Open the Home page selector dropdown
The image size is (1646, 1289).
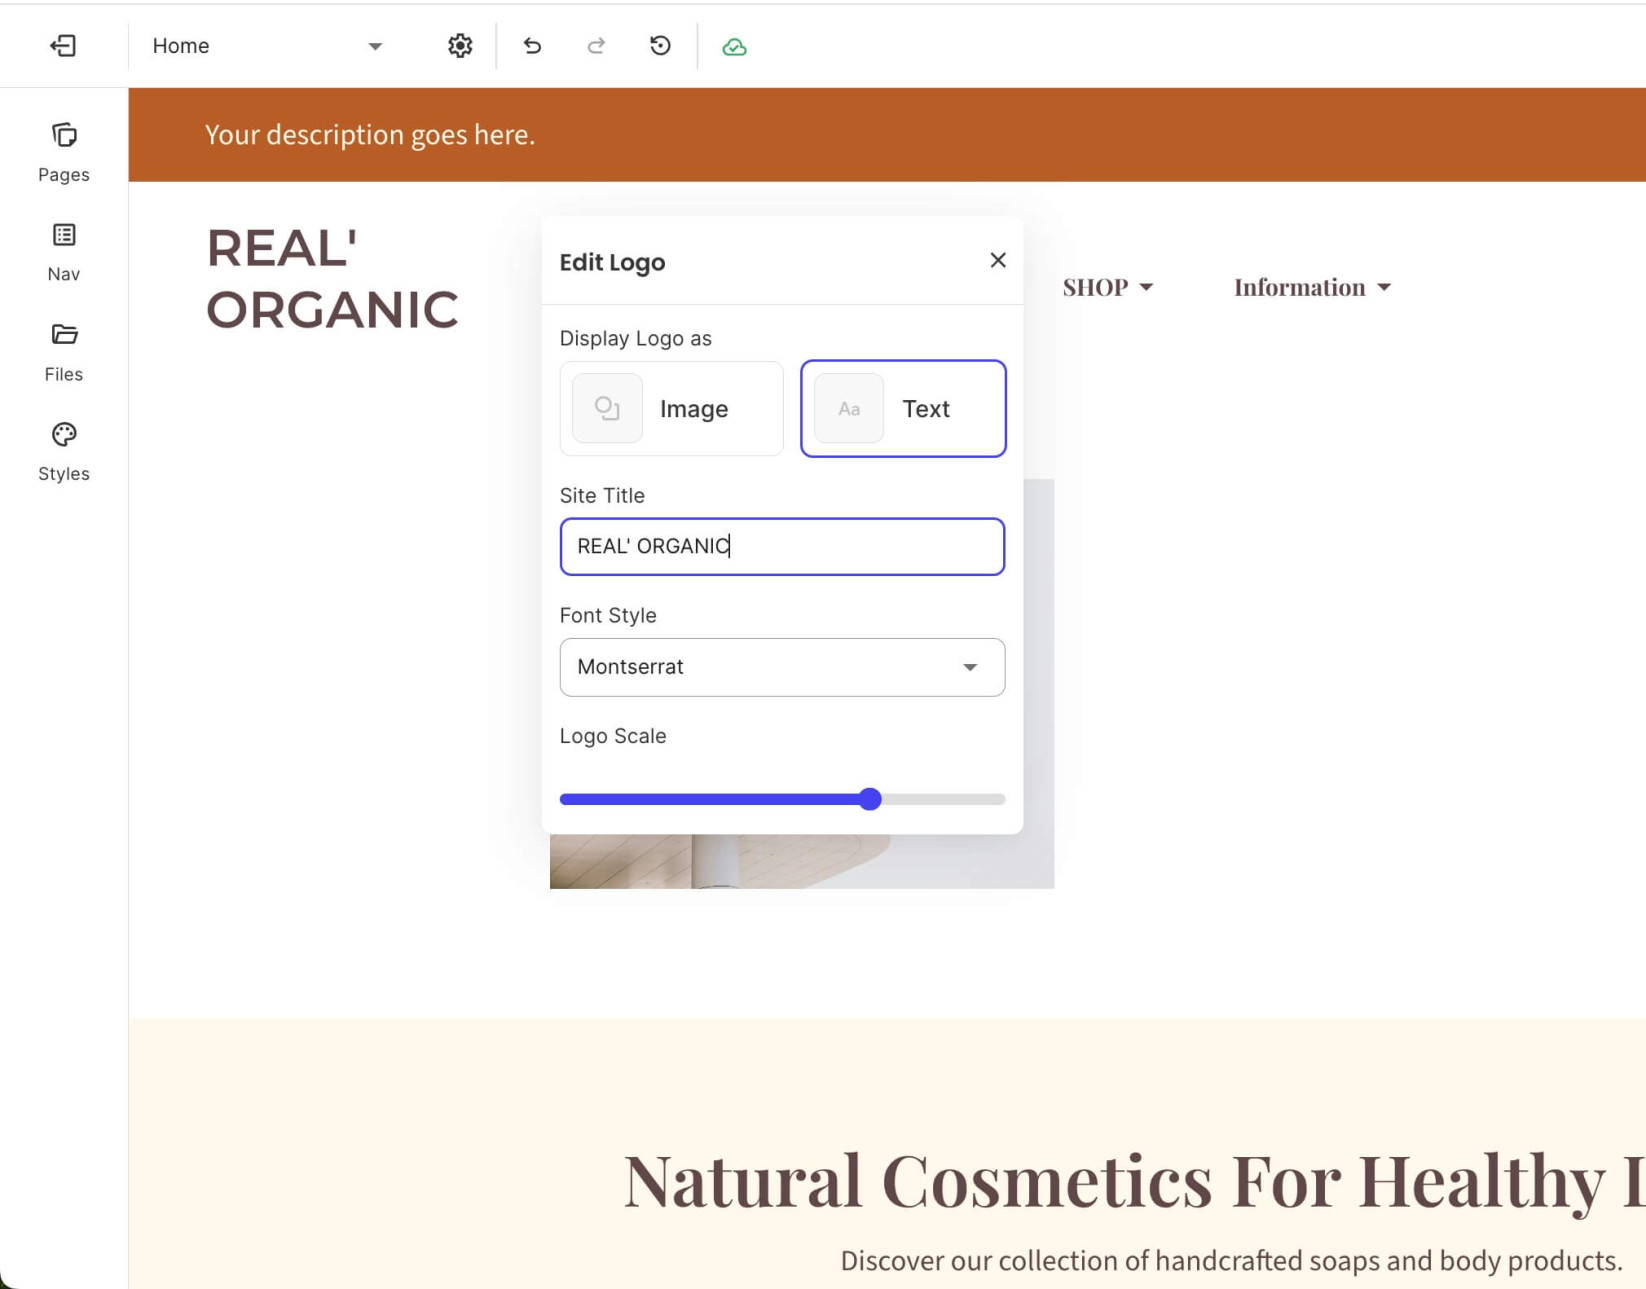267,46
